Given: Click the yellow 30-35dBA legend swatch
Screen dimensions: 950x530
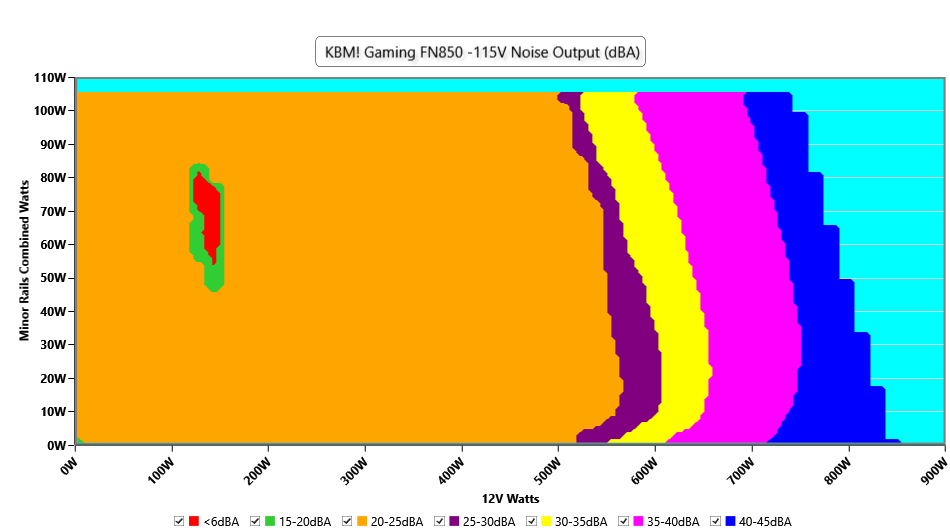Looking at the screenshot, I should point(546,521).
